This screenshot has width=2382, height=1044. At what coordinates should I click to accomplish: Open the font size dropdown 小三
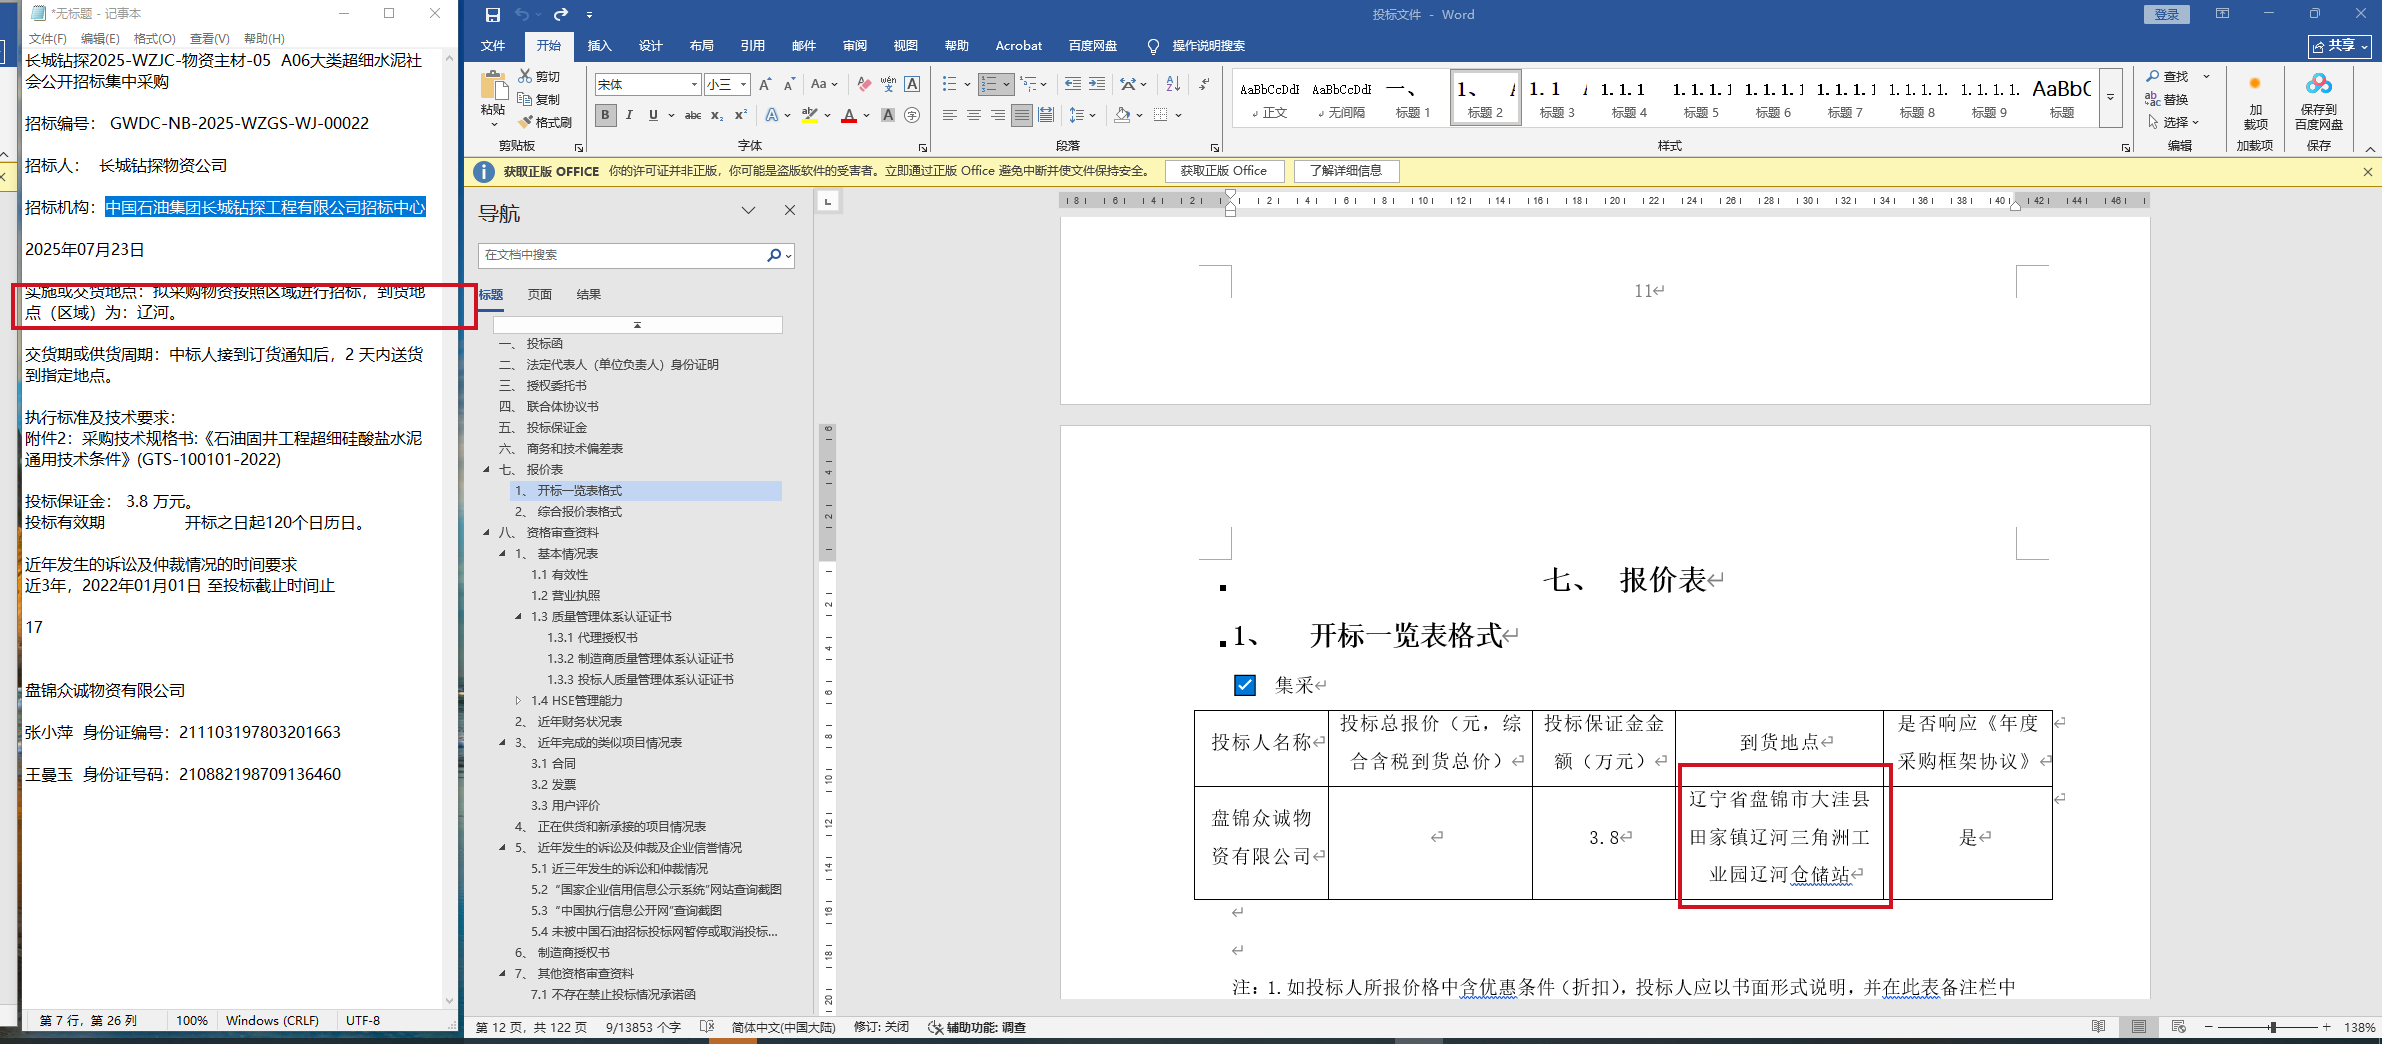click(x=743, y=85)
